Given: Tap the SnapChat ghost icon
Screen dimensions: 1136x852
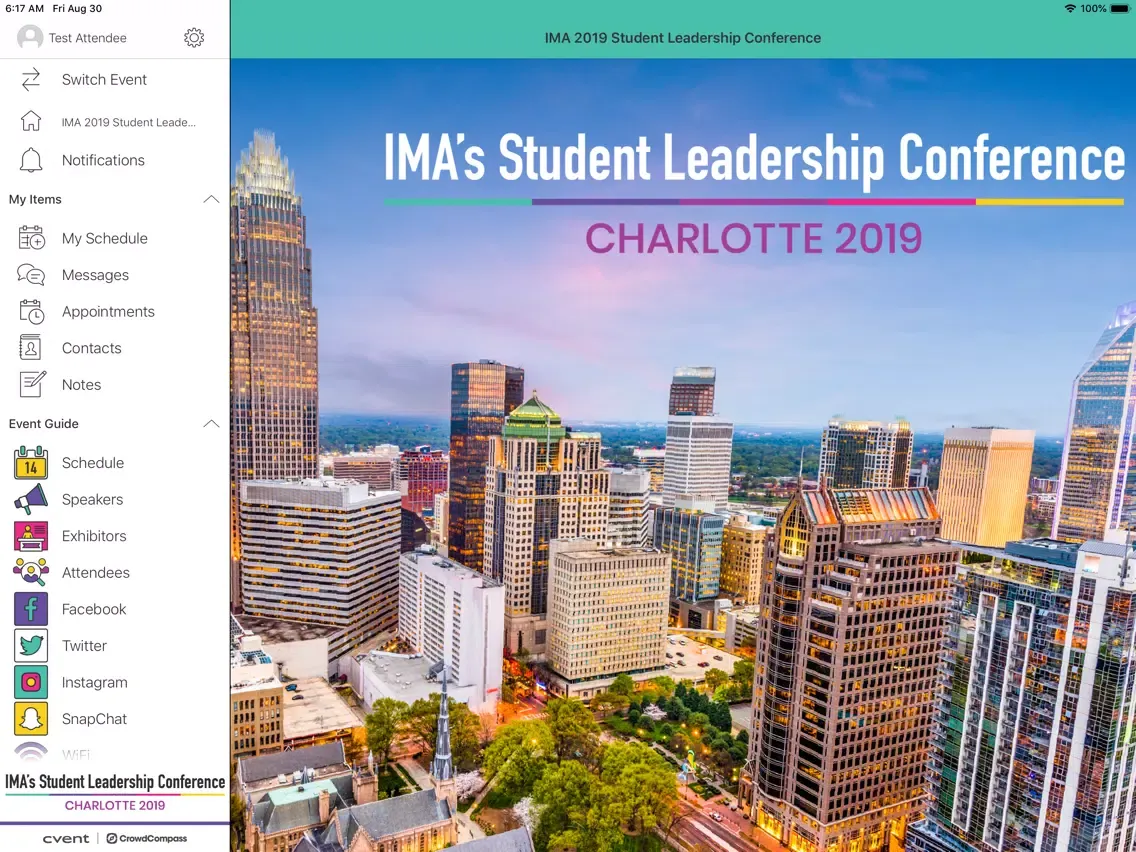Looking at the screenshot, I should pyautogui.click(x=31, y=719).
